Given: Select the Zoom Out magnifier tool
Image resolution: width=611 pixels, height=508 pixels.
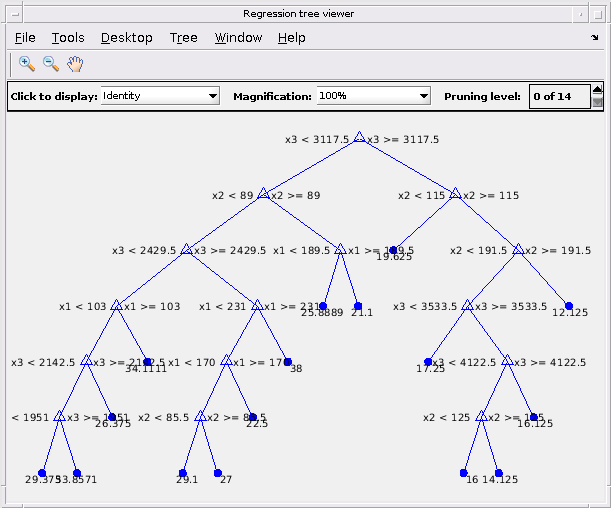Looking at the screenshot, I should click(51, 64).
